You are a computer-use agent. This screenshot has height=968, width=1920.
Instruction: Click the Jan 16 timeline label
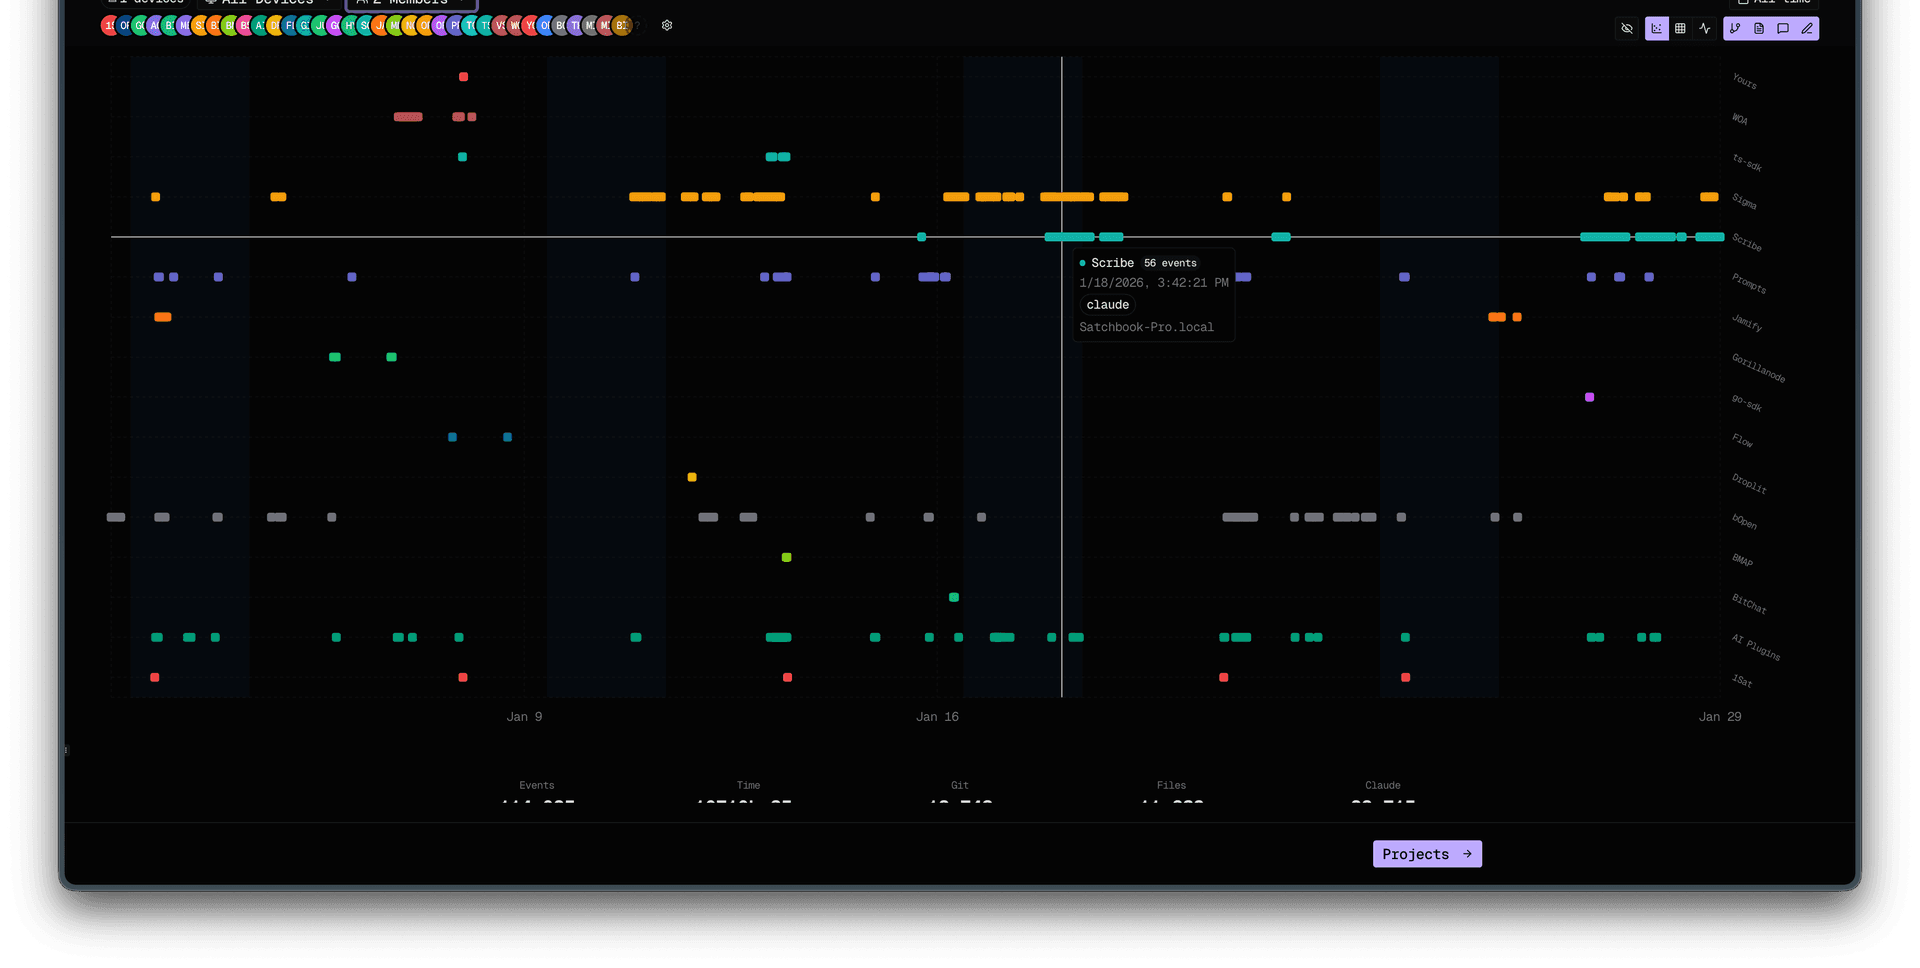[x=937, y=716]
